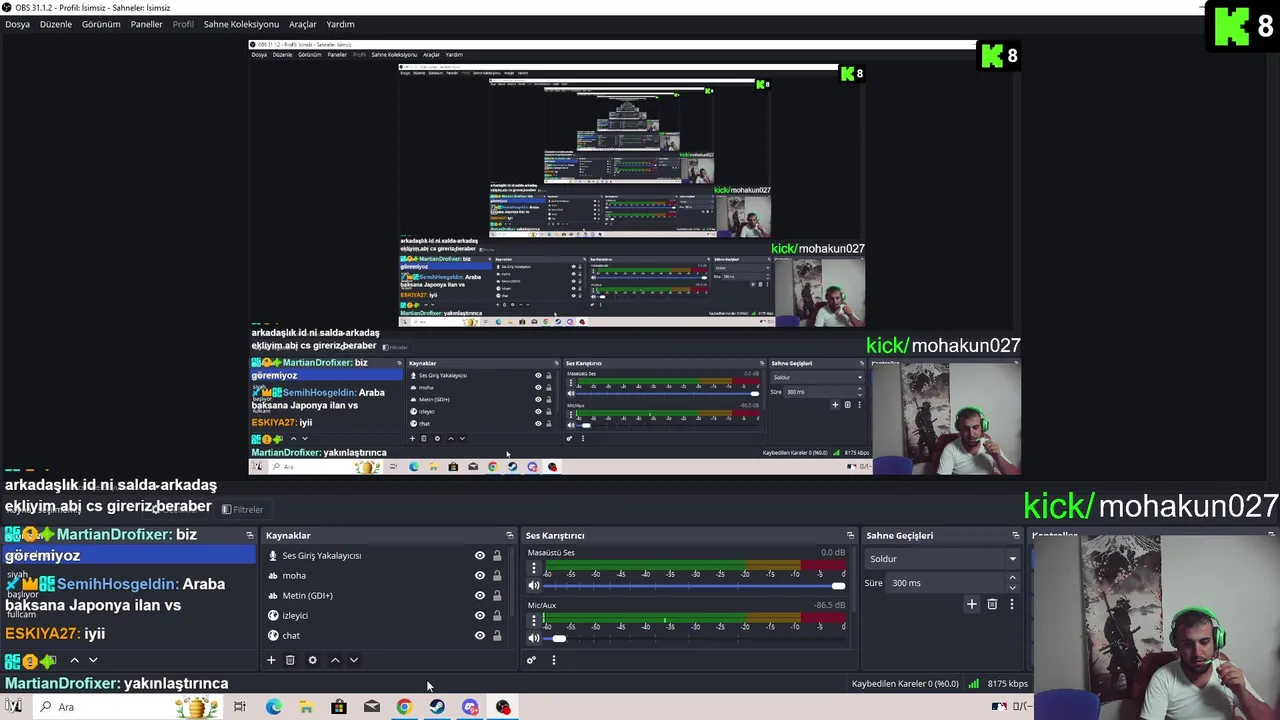
Task: Open the Paneller menu
Action: click(x=146, y=24)
